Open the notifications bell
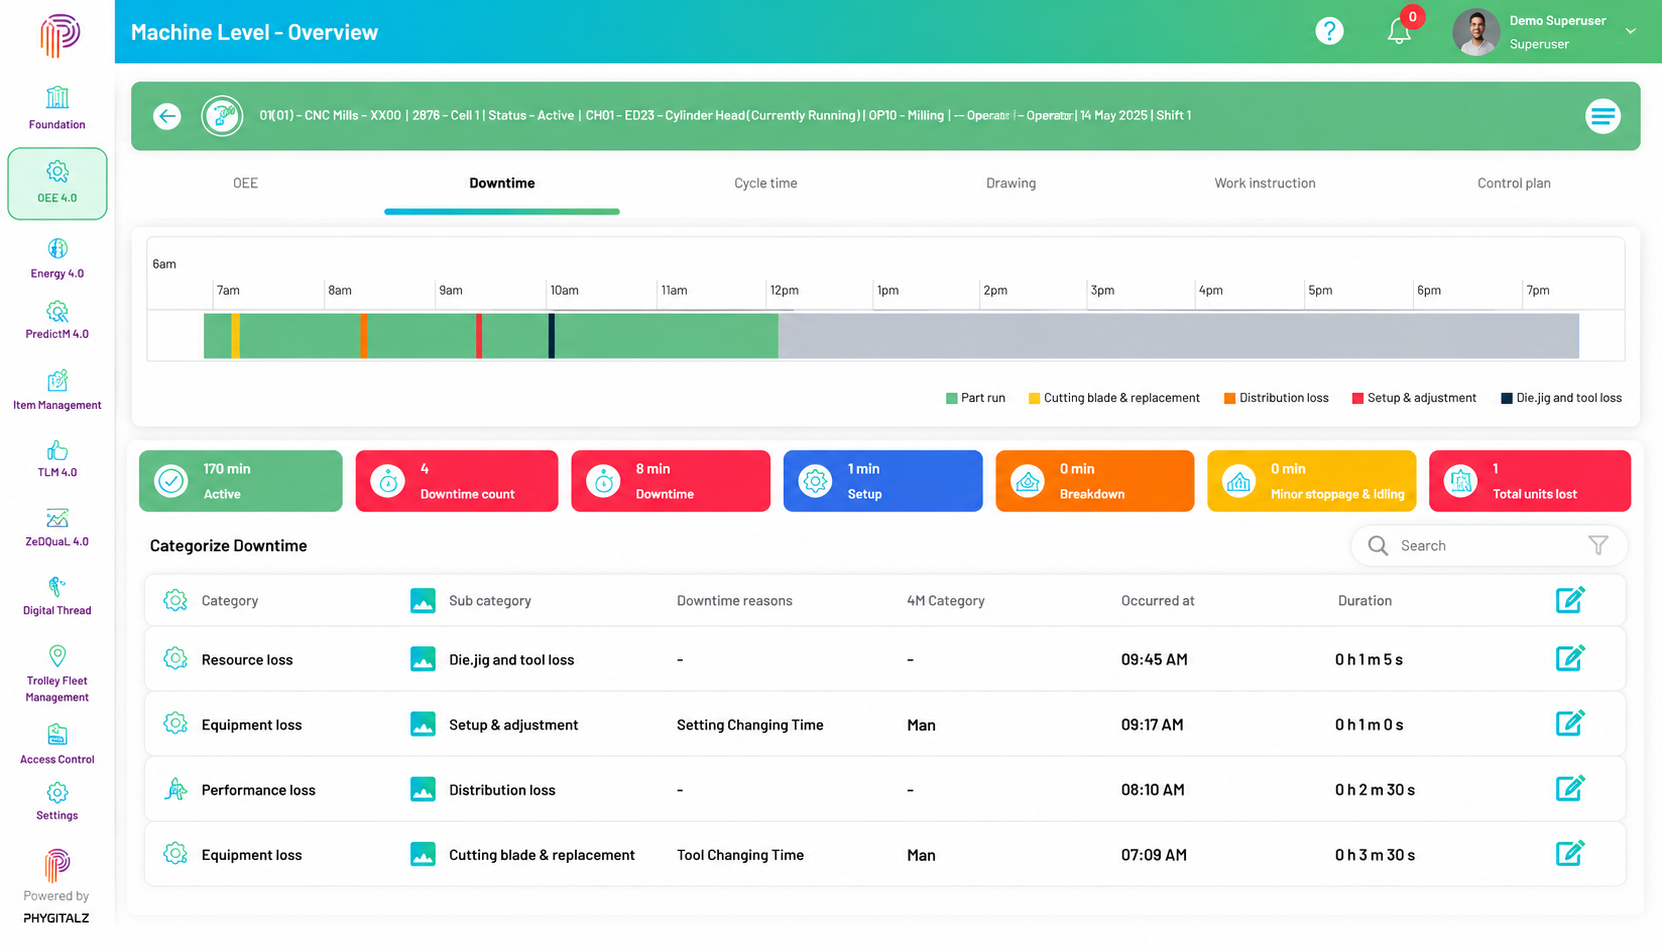Viewport: 1662px width, 946px height. click(x=1399, y=32)
